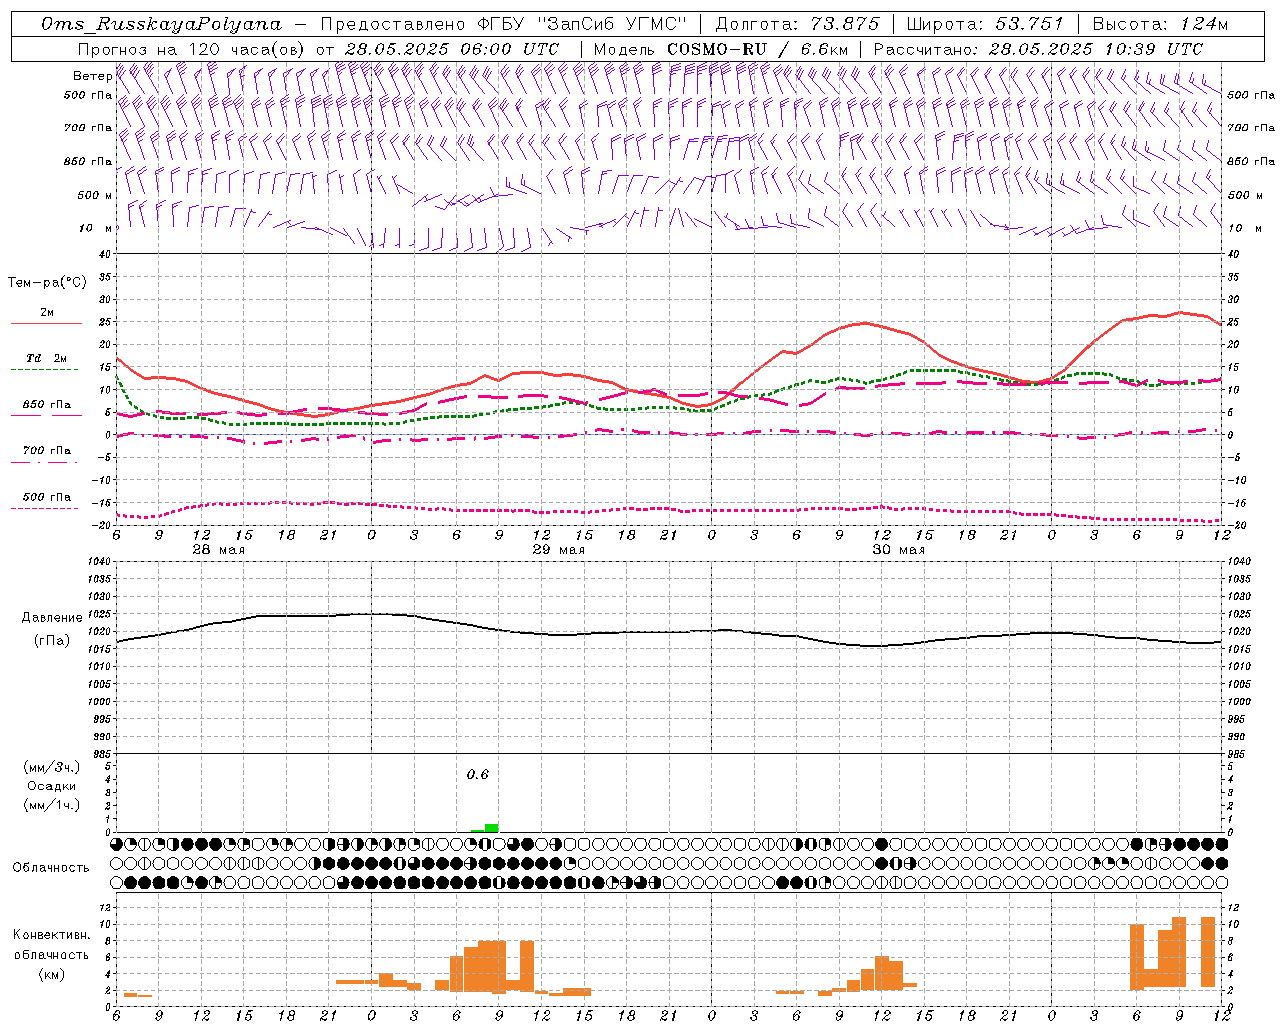Click the left '500 гПа' wind level label

(88, 95)
